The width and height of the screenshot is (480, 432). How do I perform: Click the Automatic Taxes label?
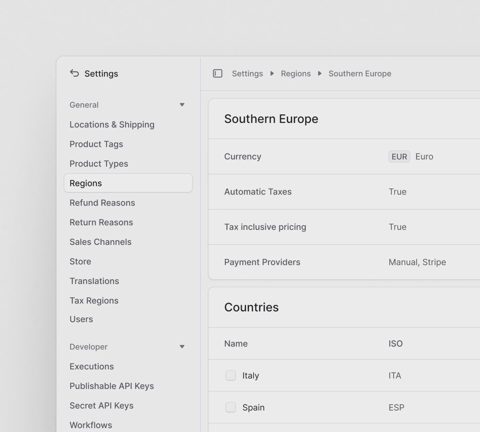258,192
